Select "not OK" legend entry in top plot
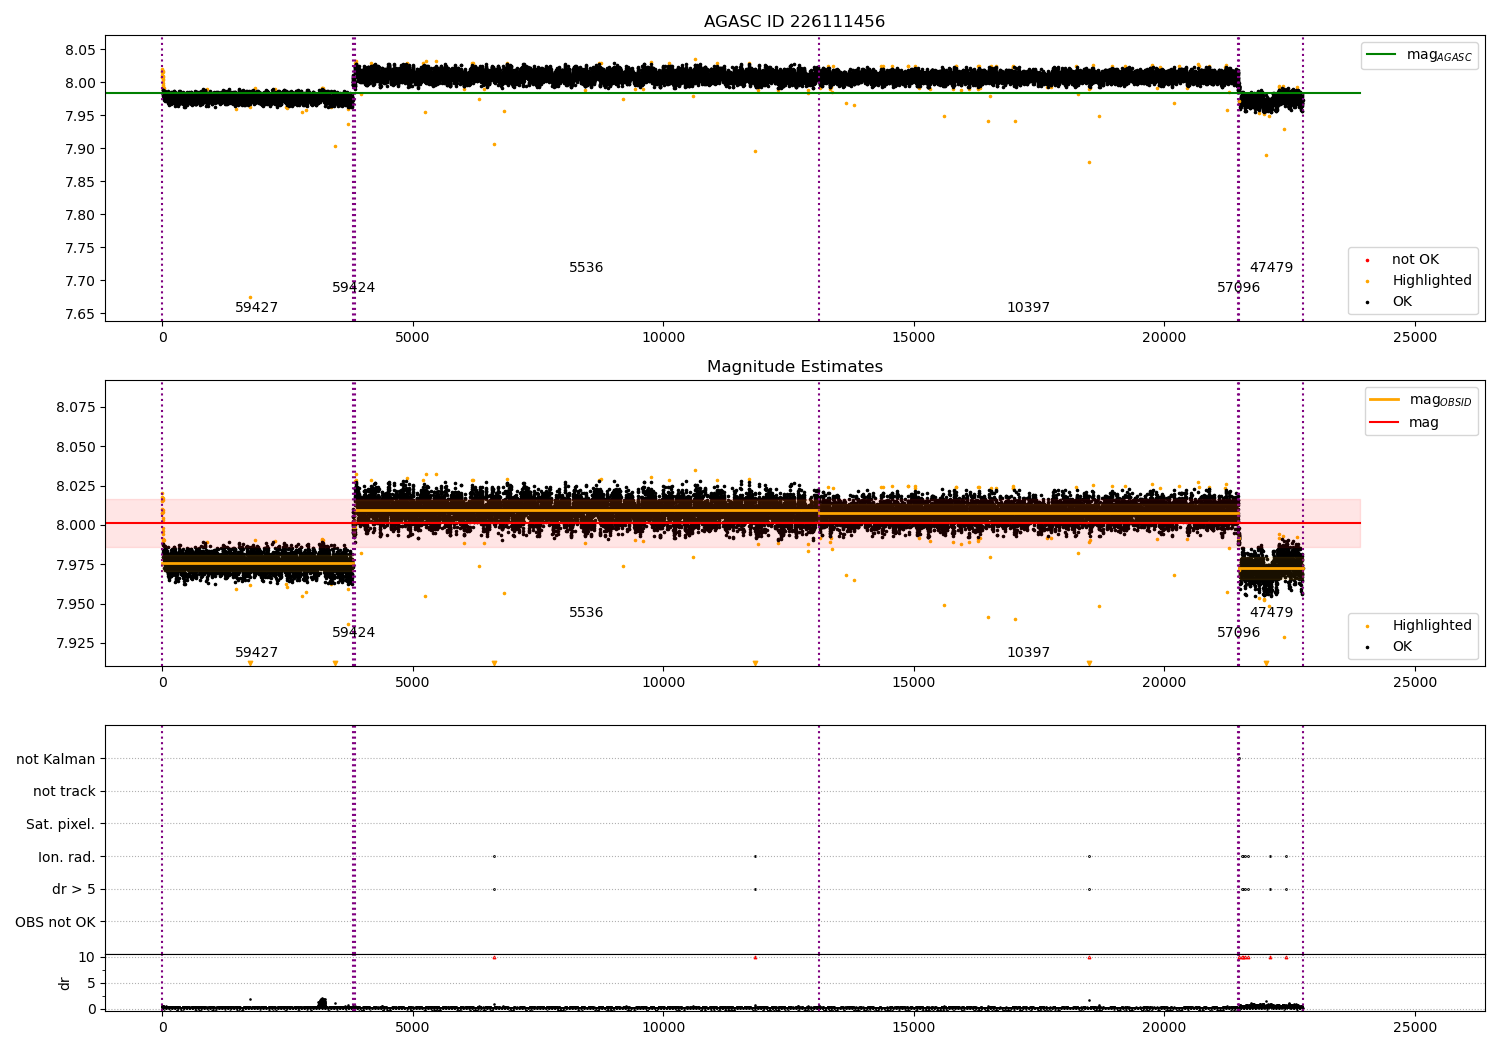Viewport: 1500px width, 1050px height. pos(1415,260)
